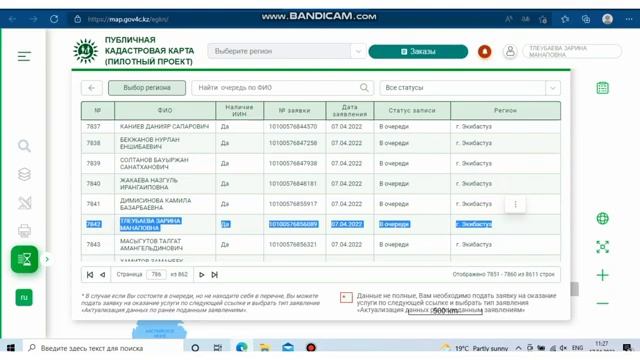The image size is (640, 360).
Task: Click the globe icon on right panel
Action: point(602,218)
